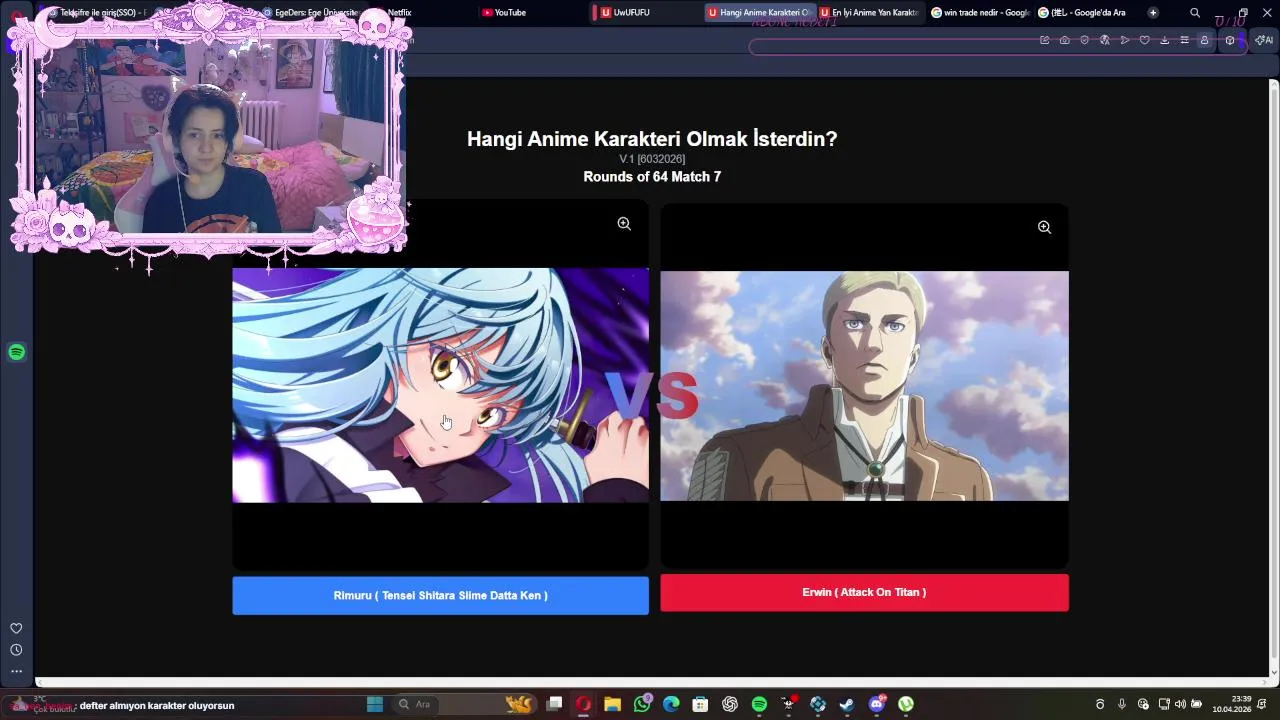Open the taskbar clock showing 23:39

click(1232, 704)
